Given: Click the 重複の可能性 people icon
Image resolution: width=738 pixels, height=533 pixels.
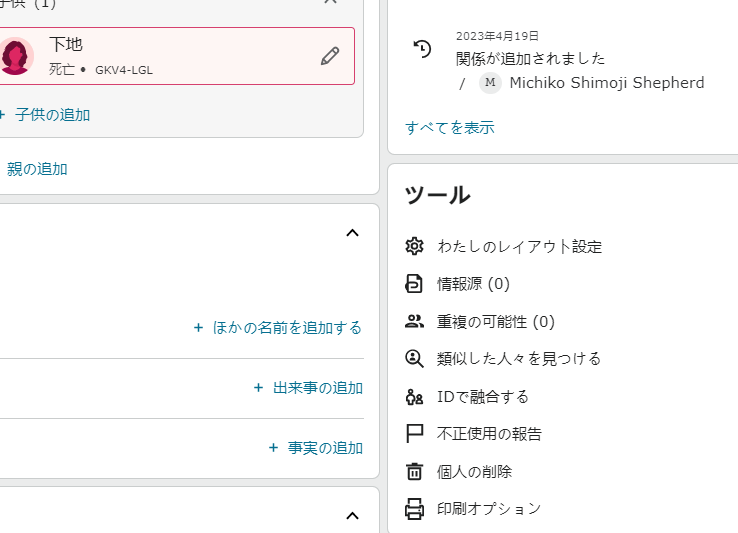Looking at the screenshot, I should (415, 321).
